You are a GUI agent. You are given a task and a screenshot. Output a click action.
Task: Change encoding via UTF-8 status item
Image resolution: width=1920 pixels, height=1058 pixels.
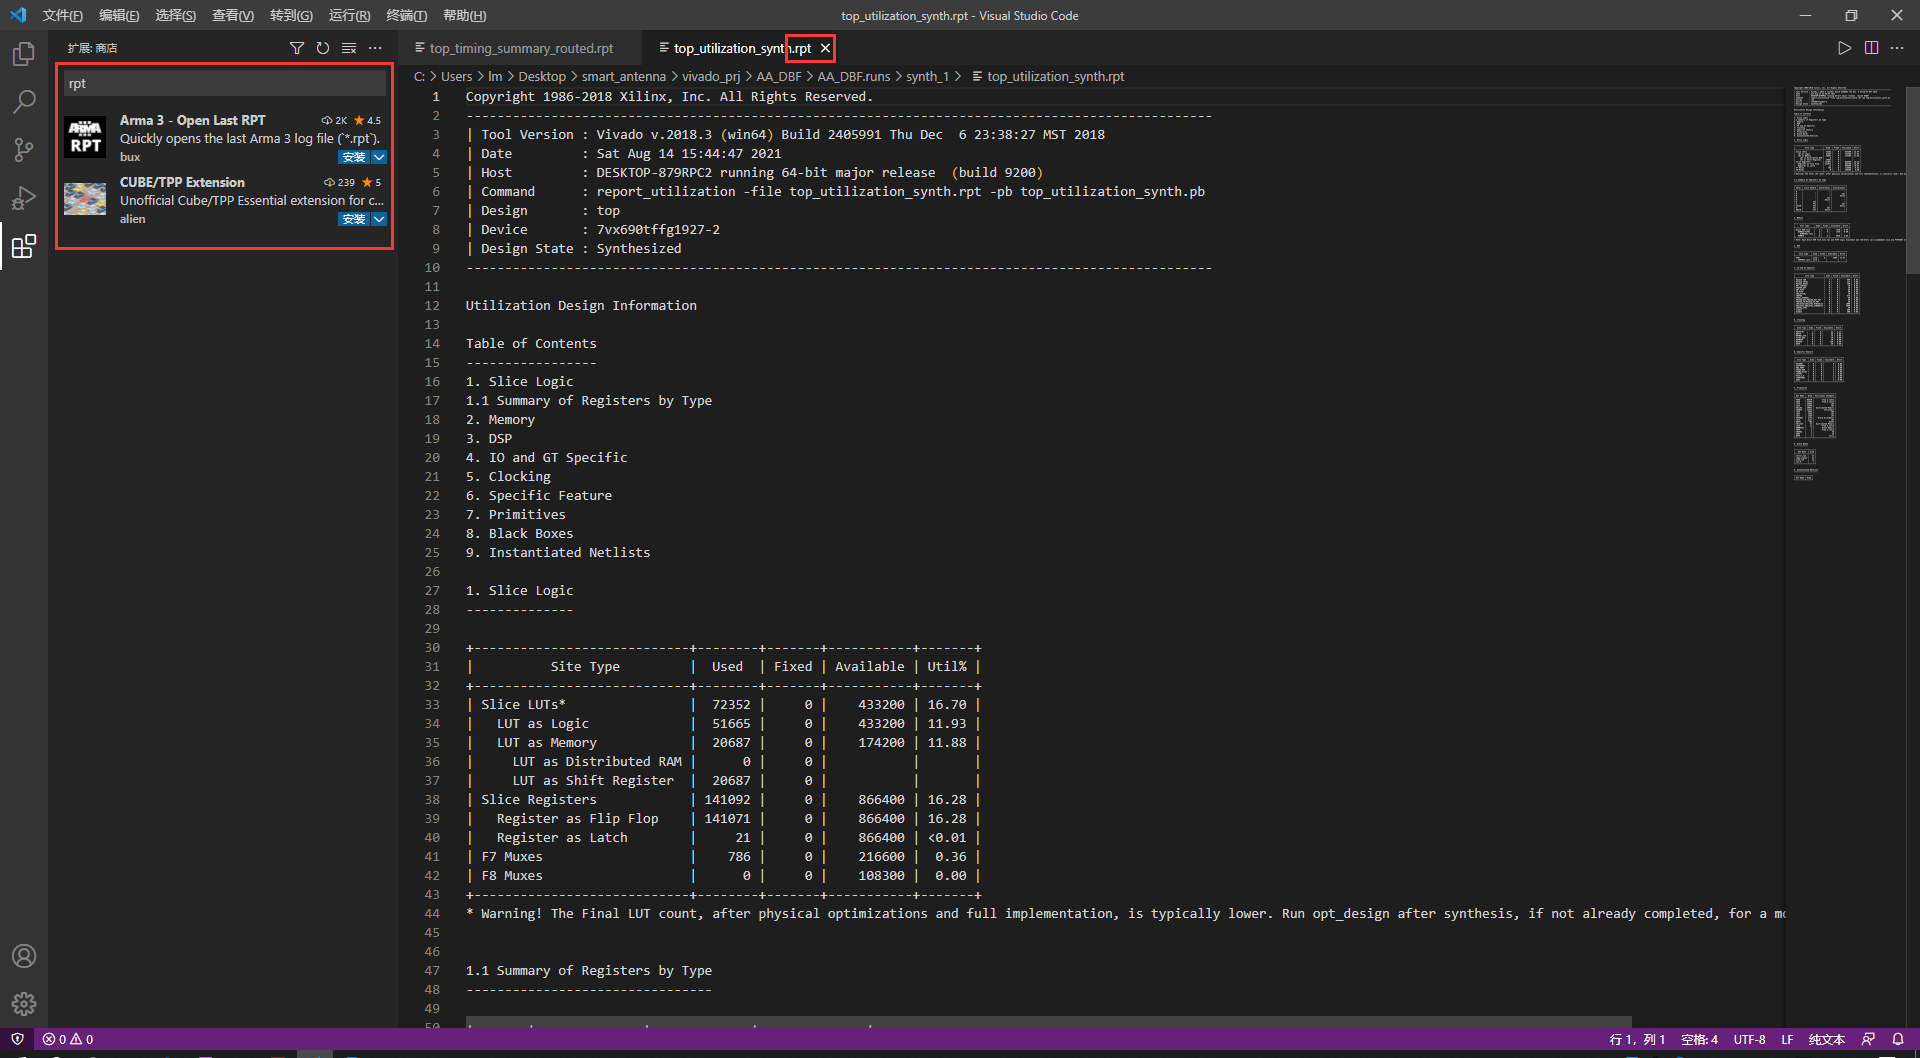pyautogui.click(x=1749, y=1039)
